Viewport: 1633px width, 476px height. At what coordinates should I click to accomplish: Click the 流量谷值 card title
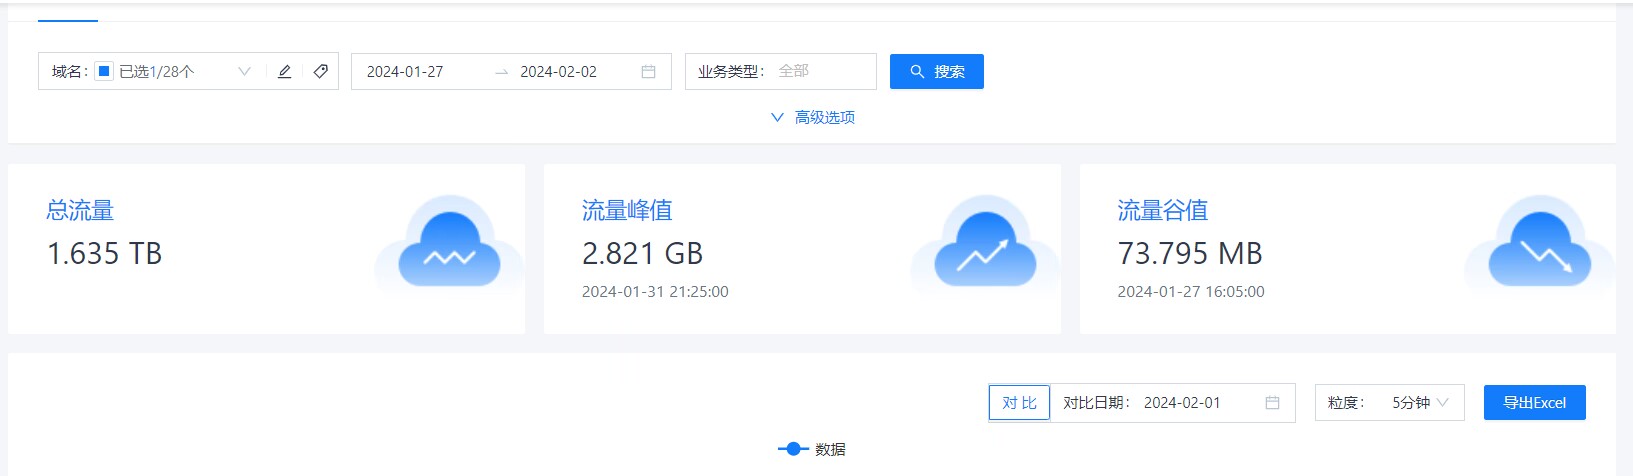coord(1163,210)
